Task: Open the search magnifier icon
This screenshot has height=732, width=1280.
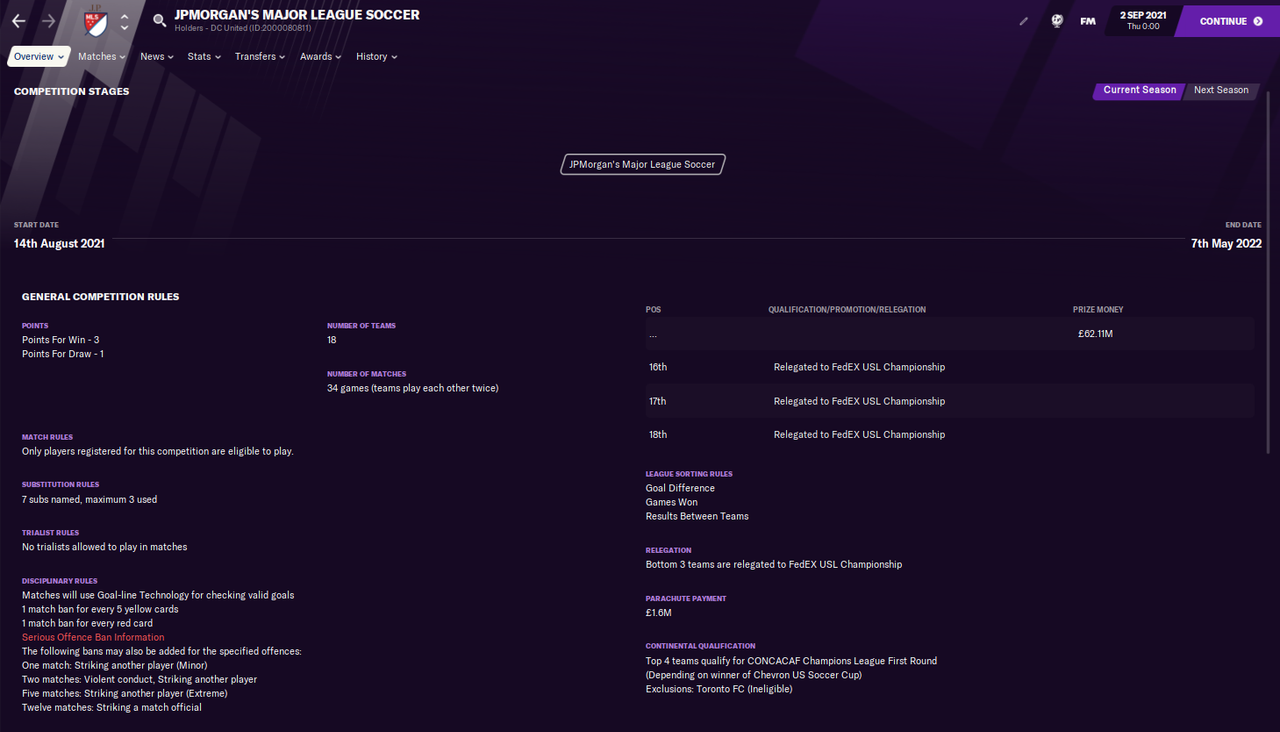Action: point(159,20)
